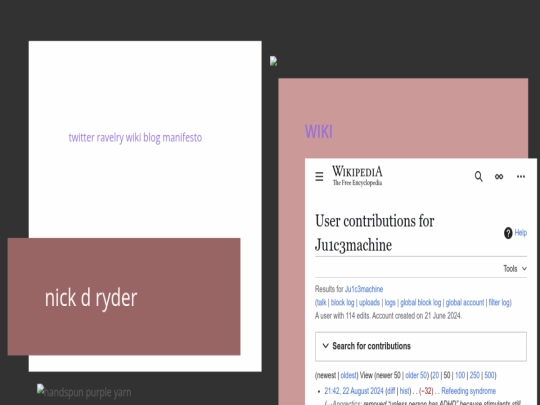This screenshot has width=540, height=405.
Task: Click the Wikipedia search magnifier icon
Action: point(478,176)
